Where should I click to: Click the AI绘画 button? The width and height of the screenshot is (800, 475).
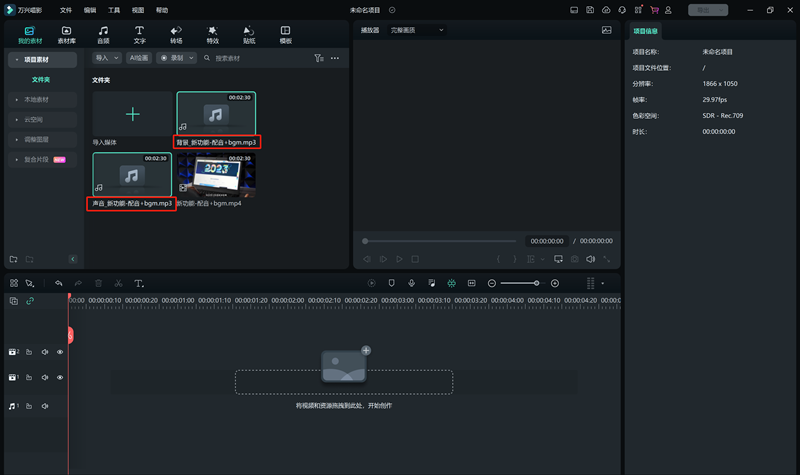click(x=139, y=58)
